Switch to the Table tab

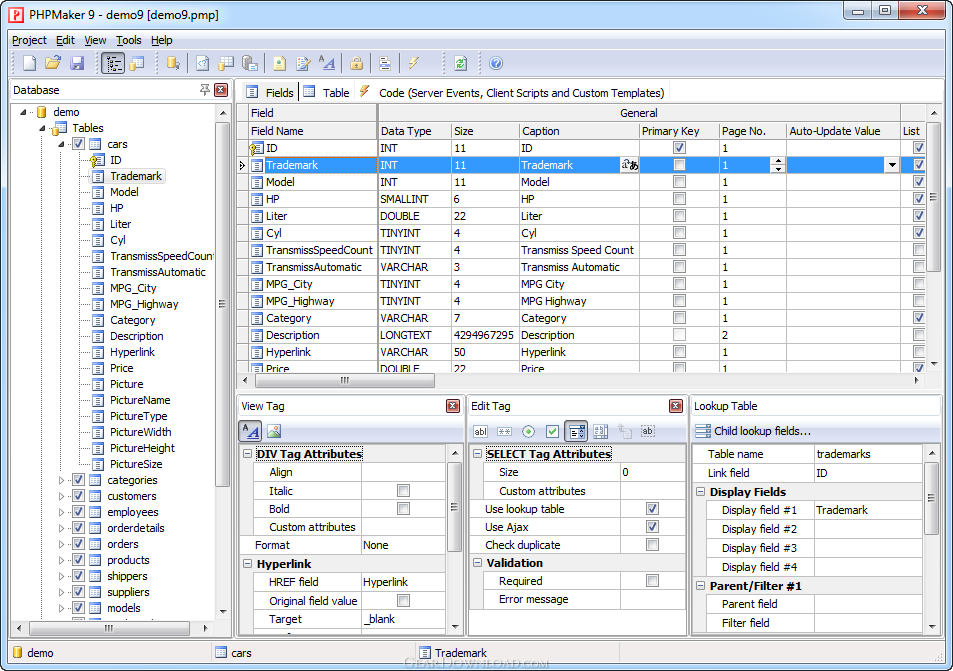pos(327,92)
